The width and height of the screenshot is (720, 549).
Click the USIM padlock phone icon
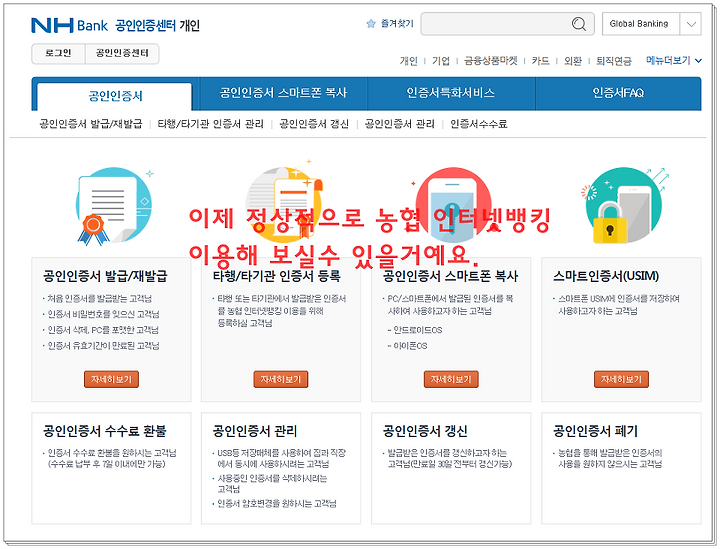[624, 205]
